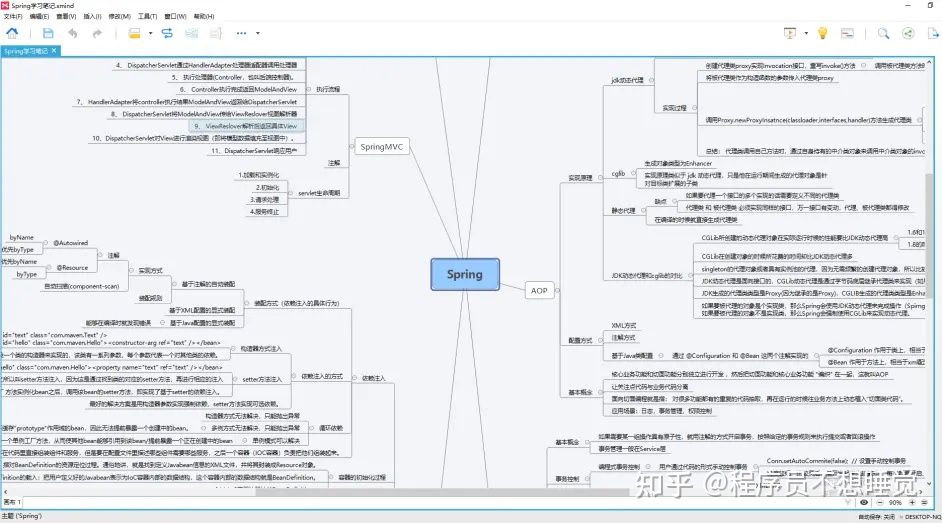This screenshot has height=523, width=942.
Task: Click the summary icon in the toolbar
Action: (216, 33)
